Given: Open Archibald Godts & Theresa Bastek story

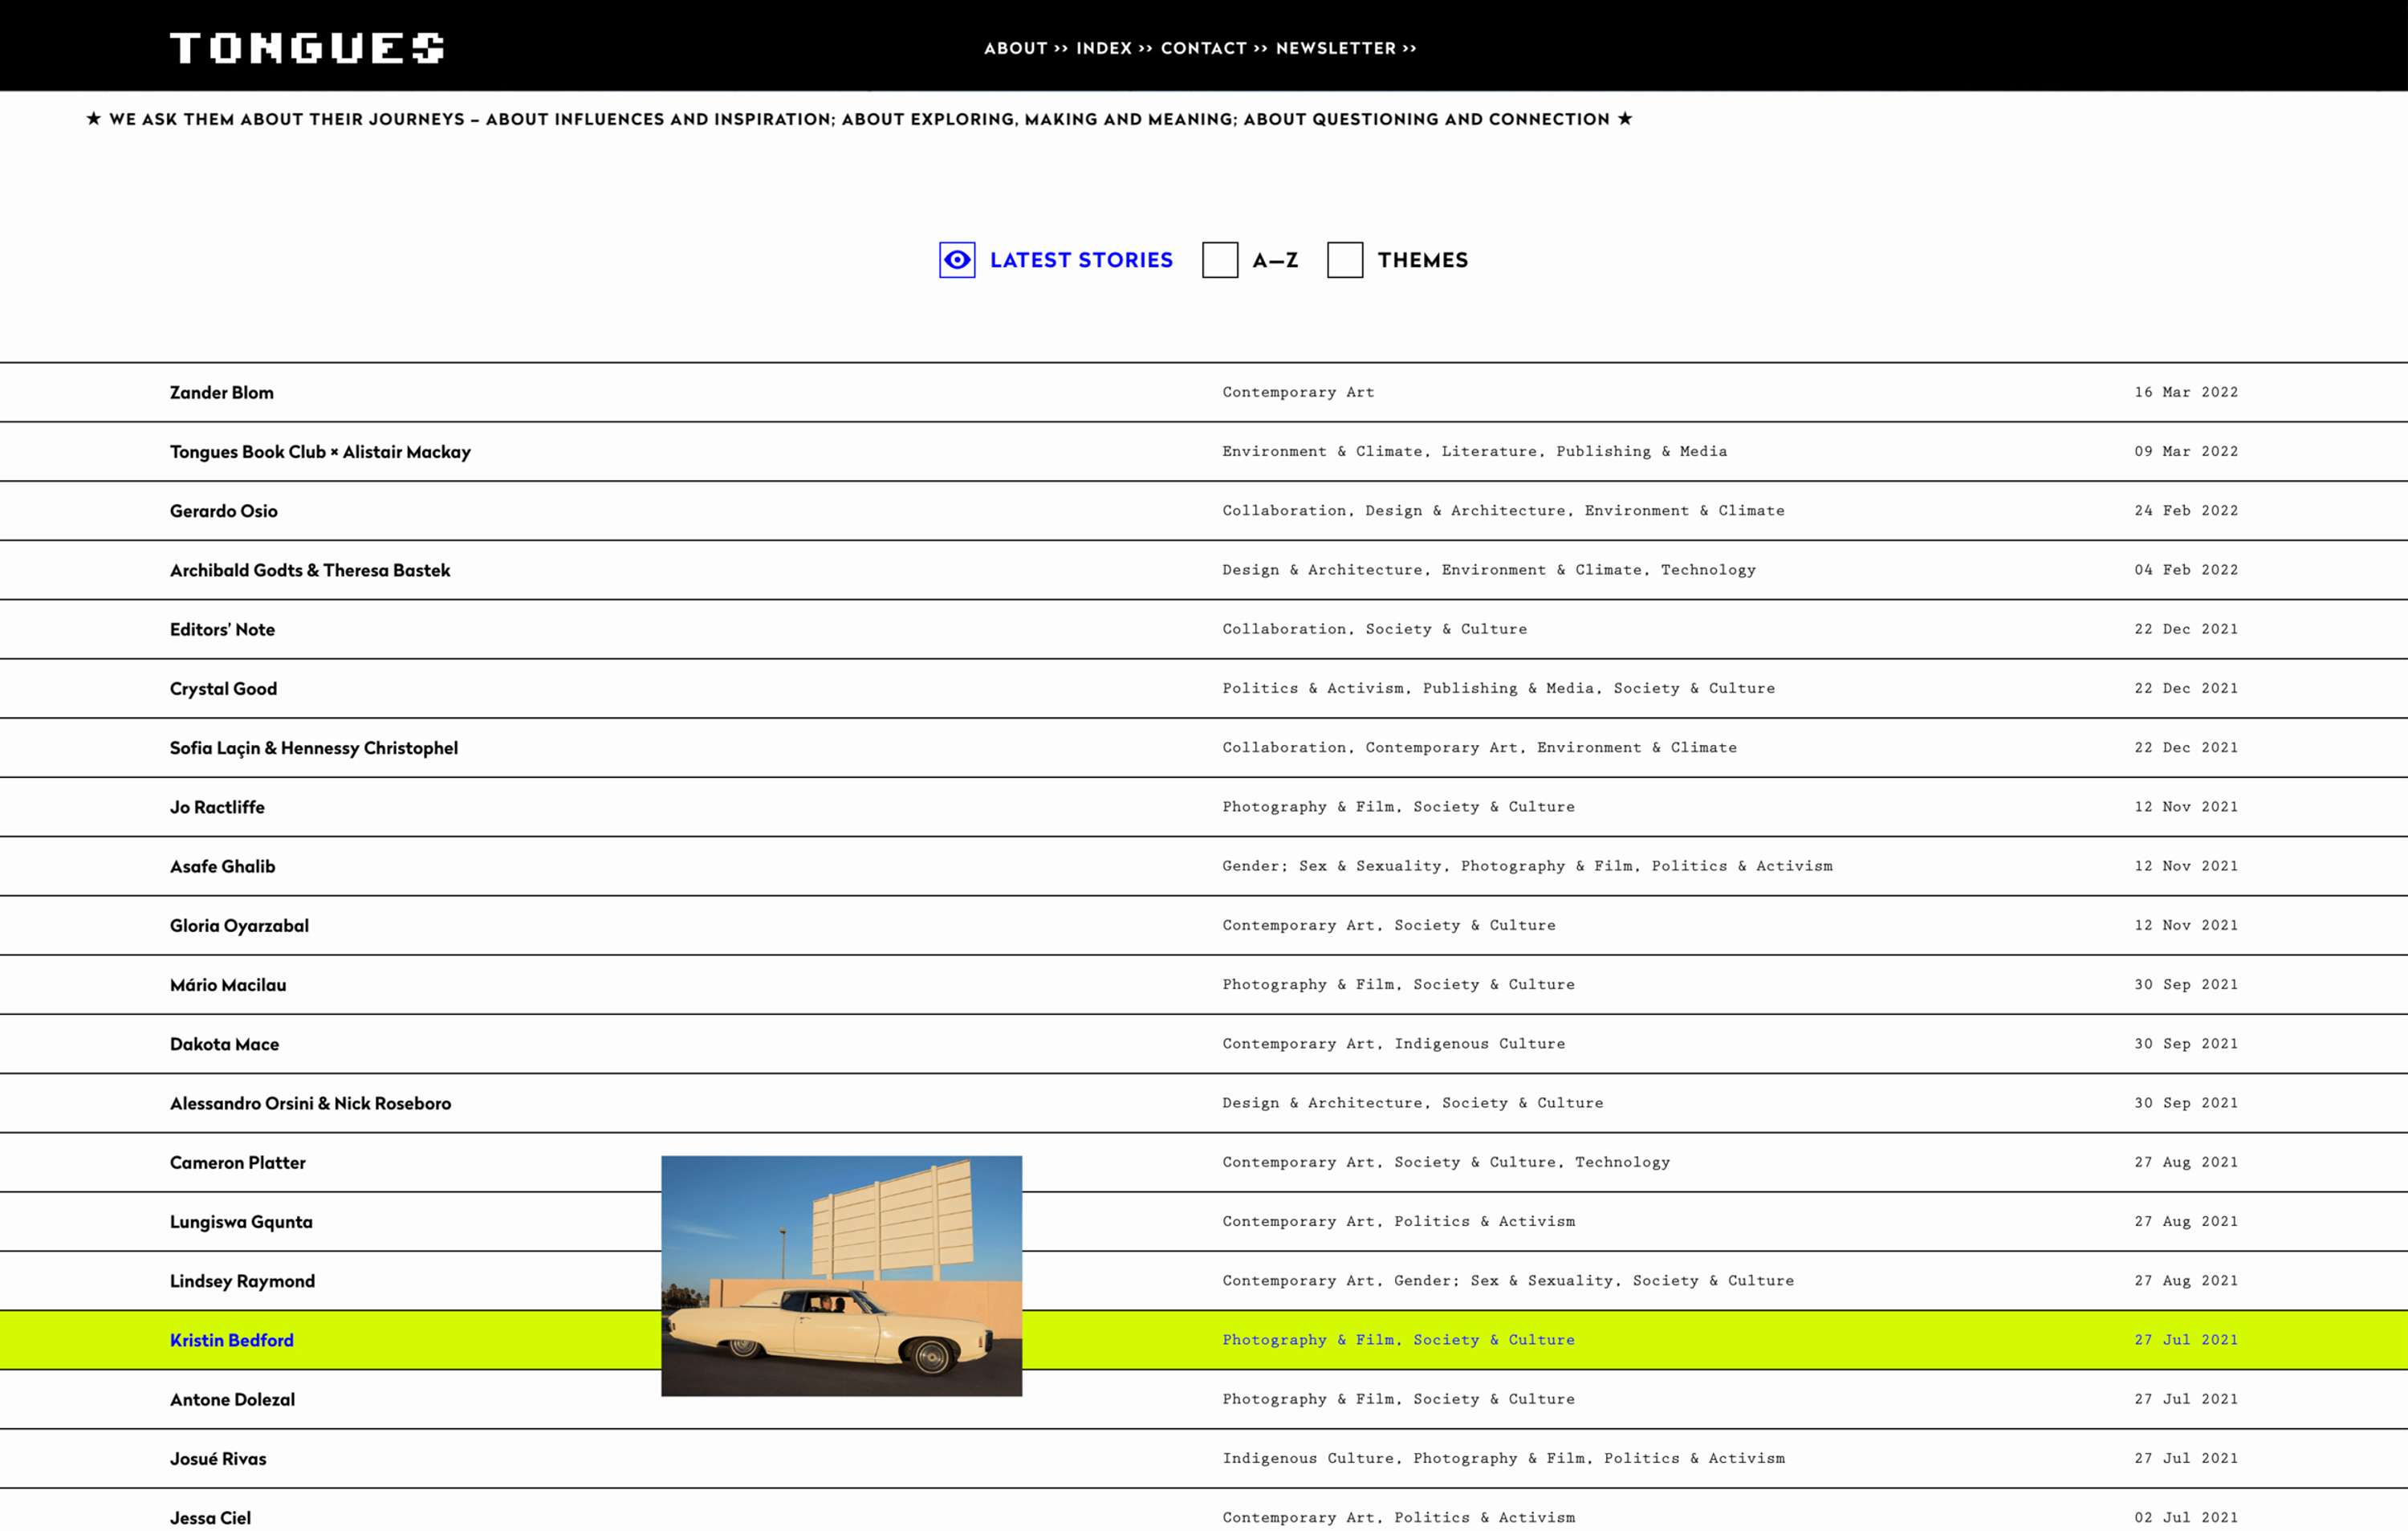Looking at the screenshot, I should pos(310,570).
